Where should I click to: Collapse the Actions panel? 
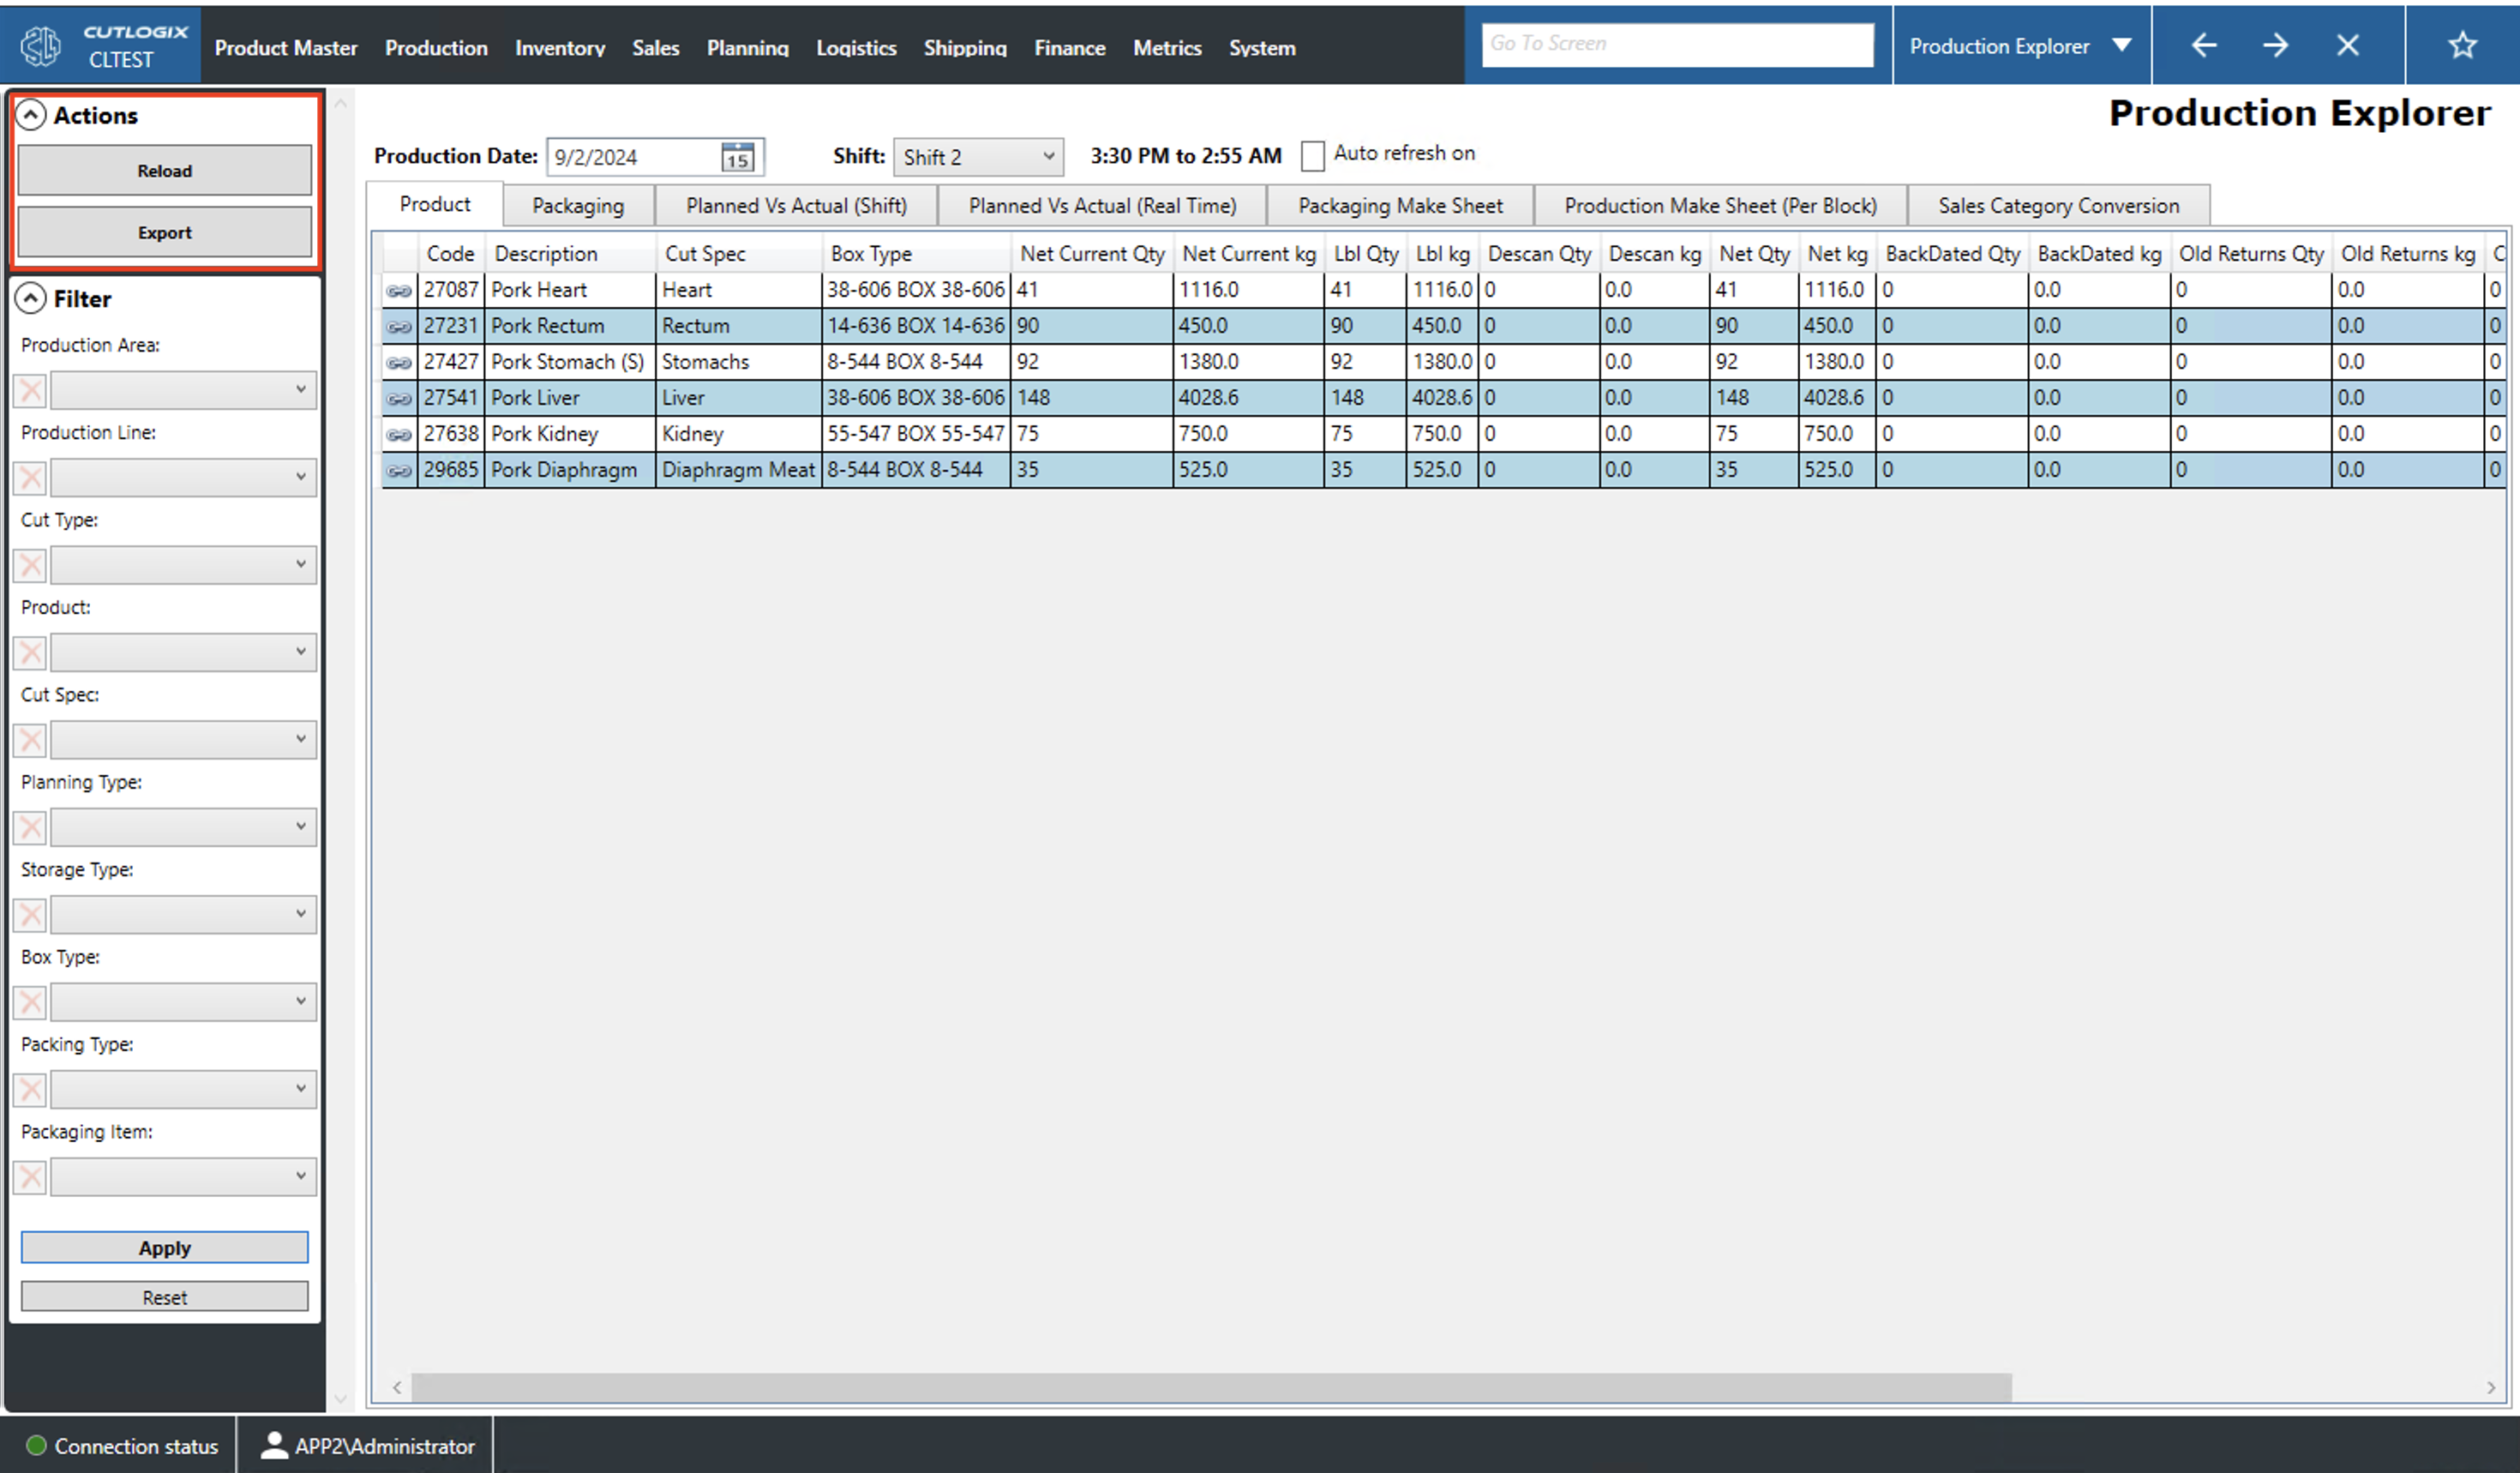(x=33, y=114)
